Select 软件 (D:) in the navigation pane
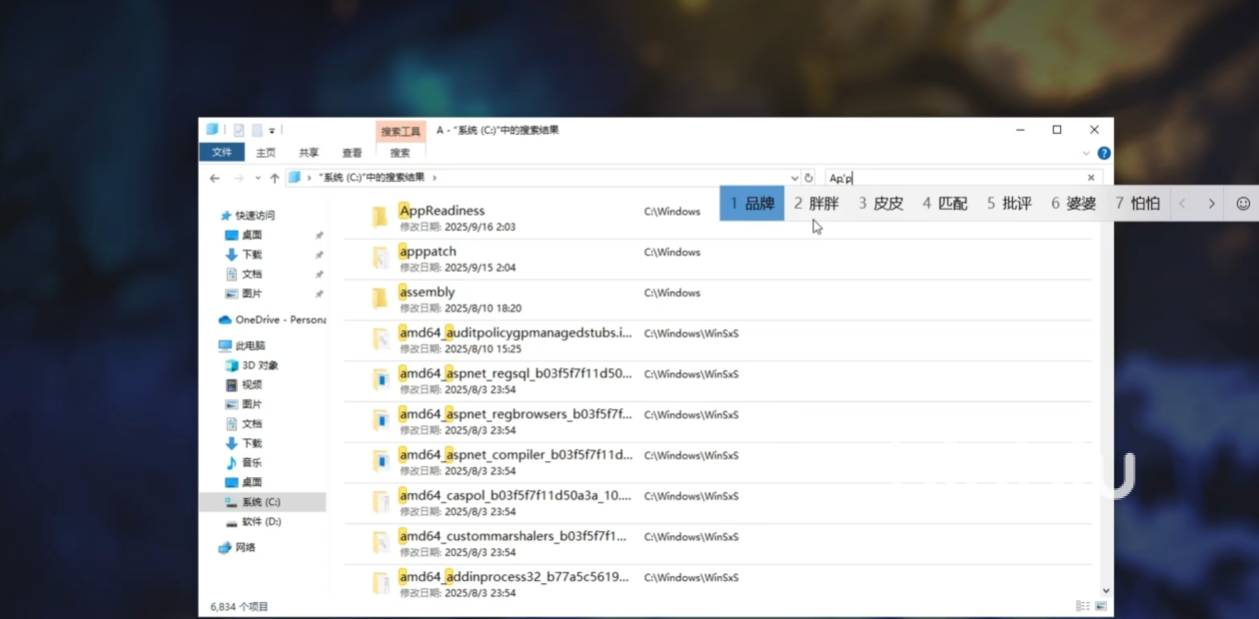Screen dimensions: 1259x619 pos(260,522)
